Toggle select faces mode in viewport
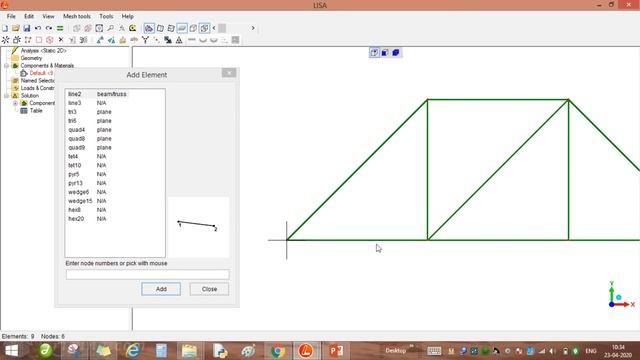640x360 pixels. tap(385, 53)
